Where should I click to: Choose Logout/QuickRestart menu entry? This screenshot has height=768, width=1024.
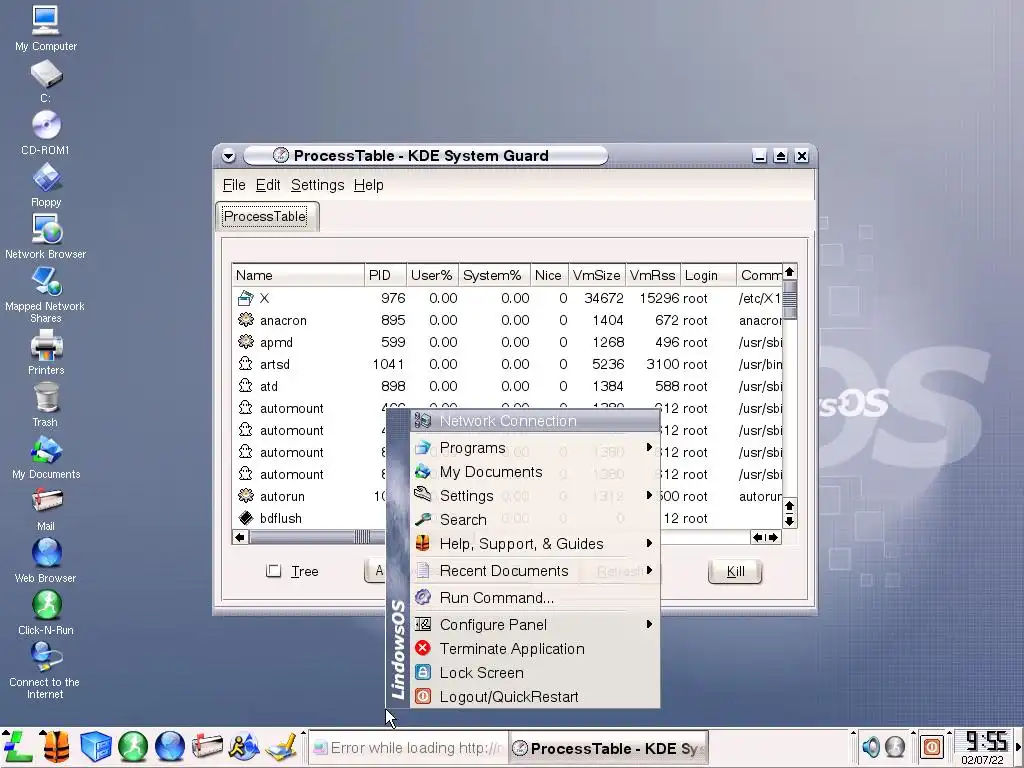(534, 697)
